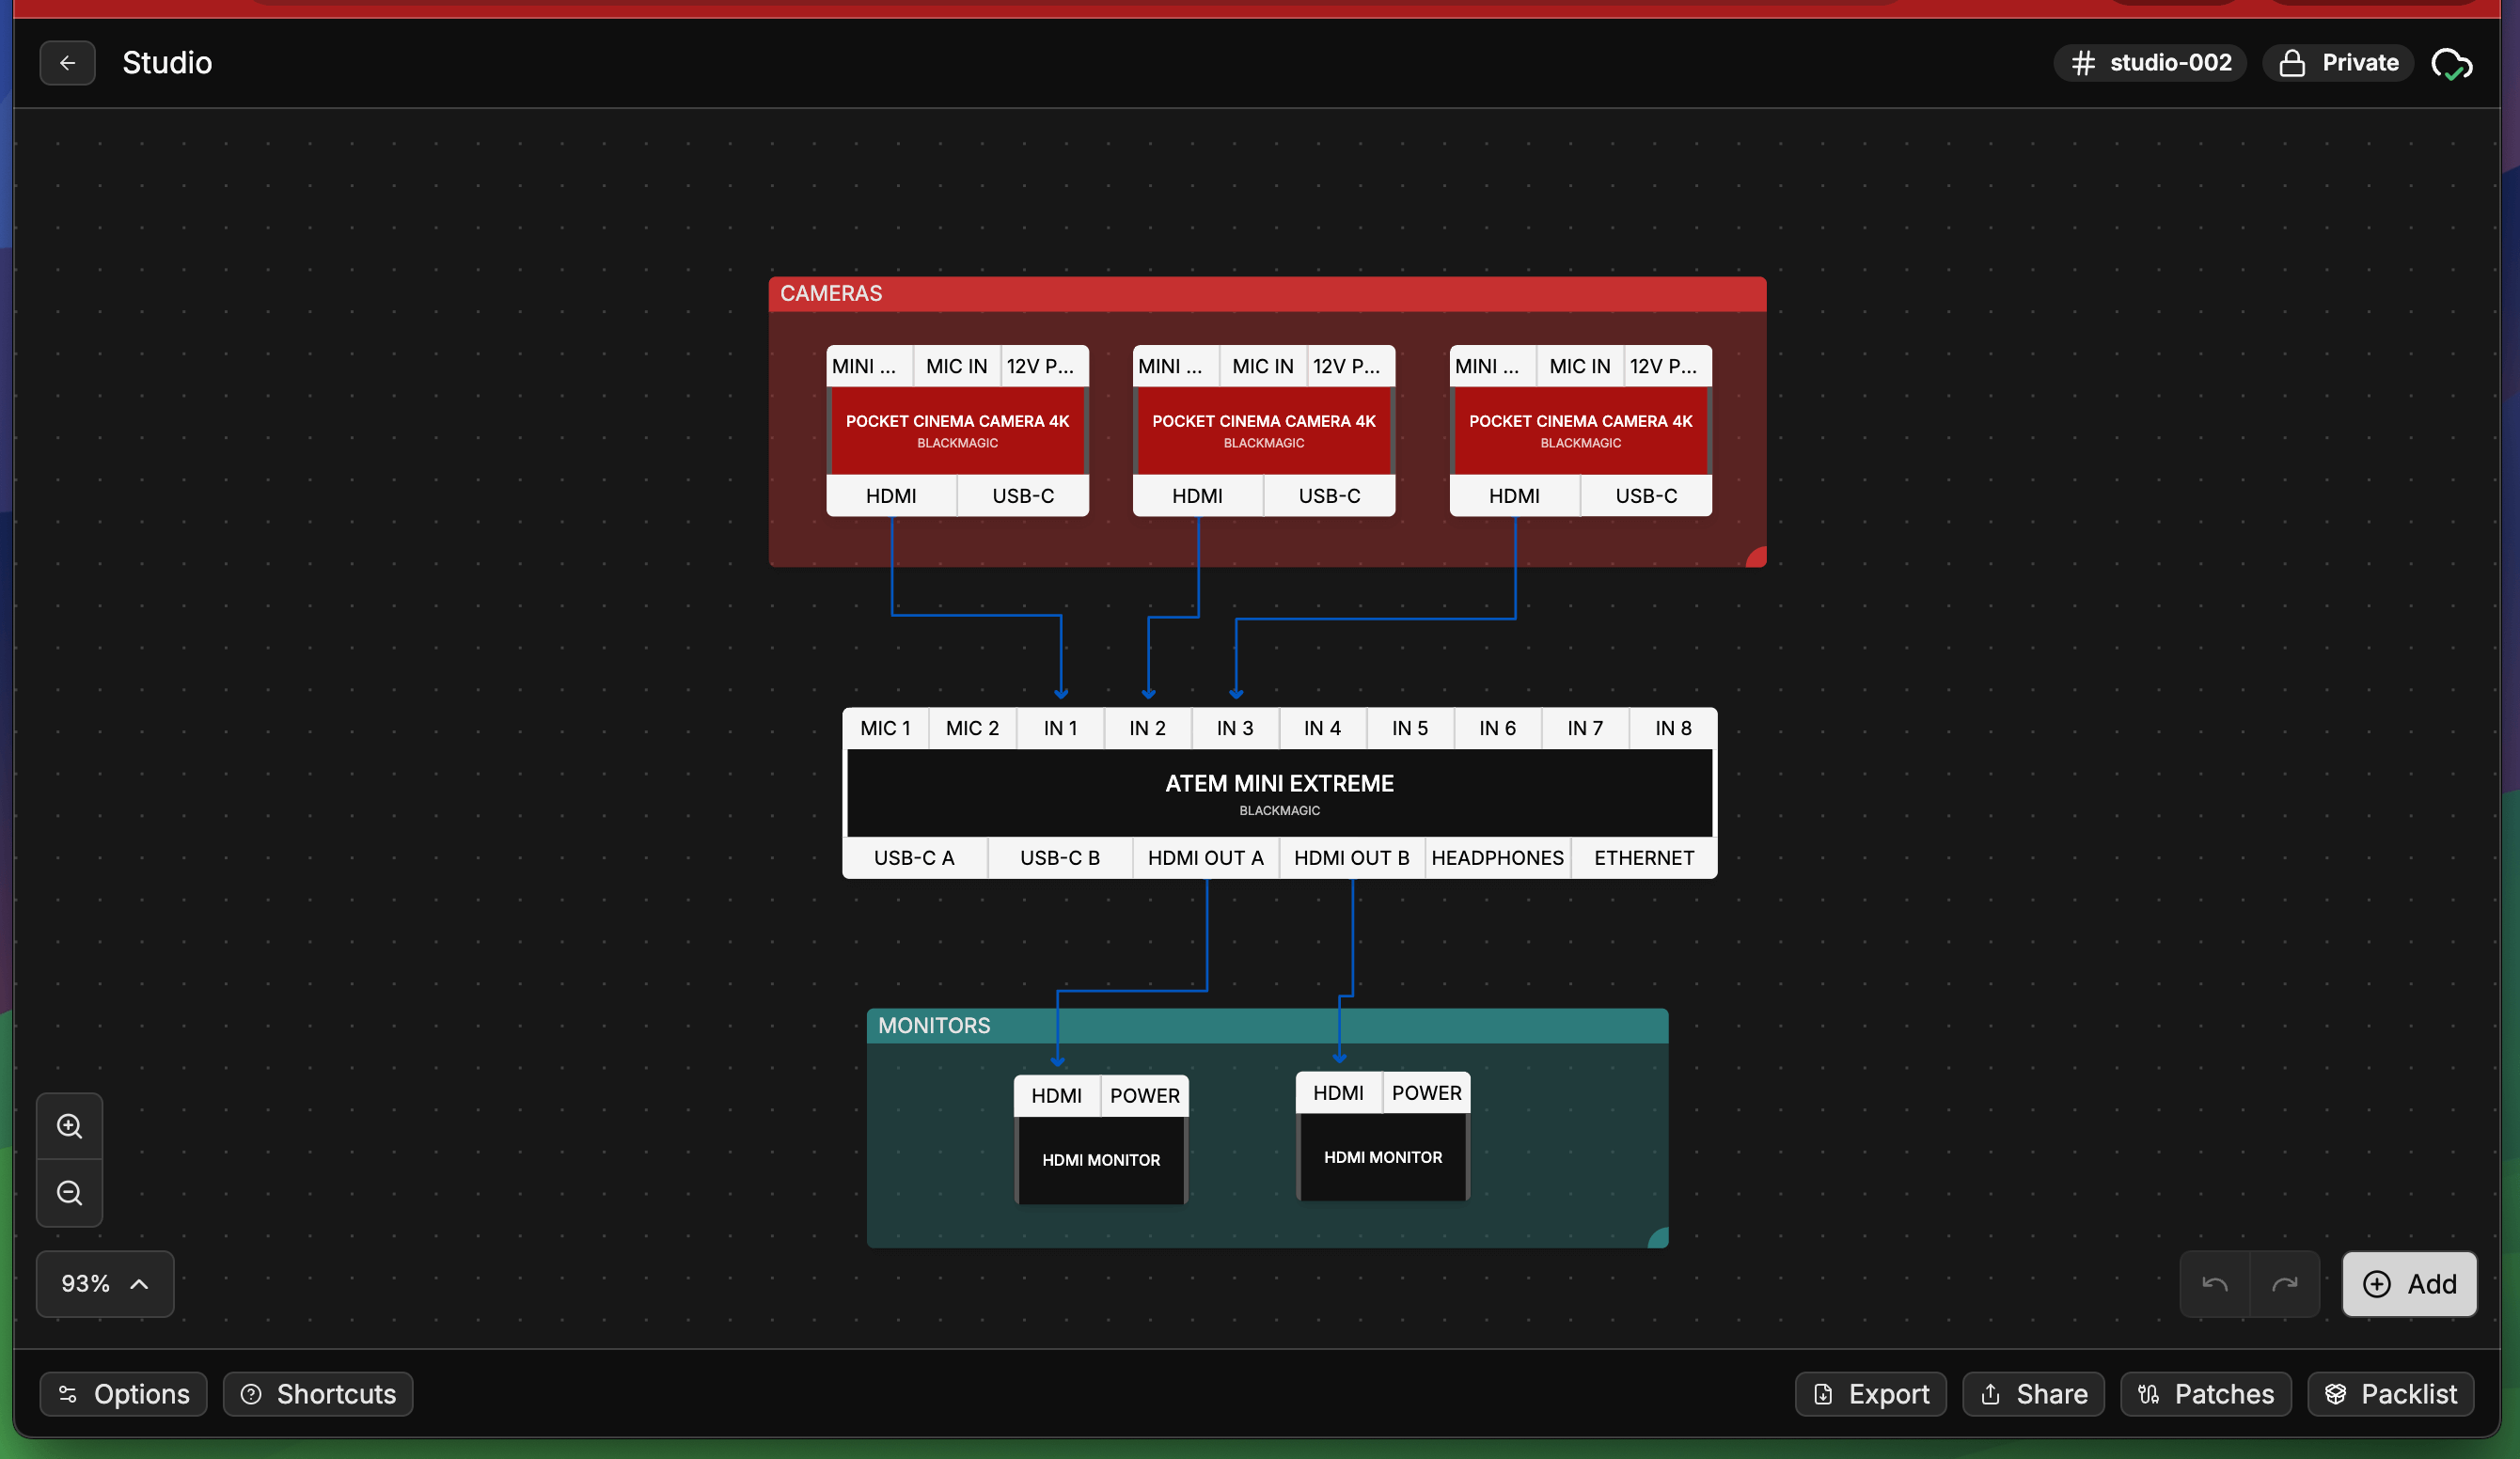Open the Options menu
The height and width of the screenshot is (1459, 2520).
(122, 1394)
